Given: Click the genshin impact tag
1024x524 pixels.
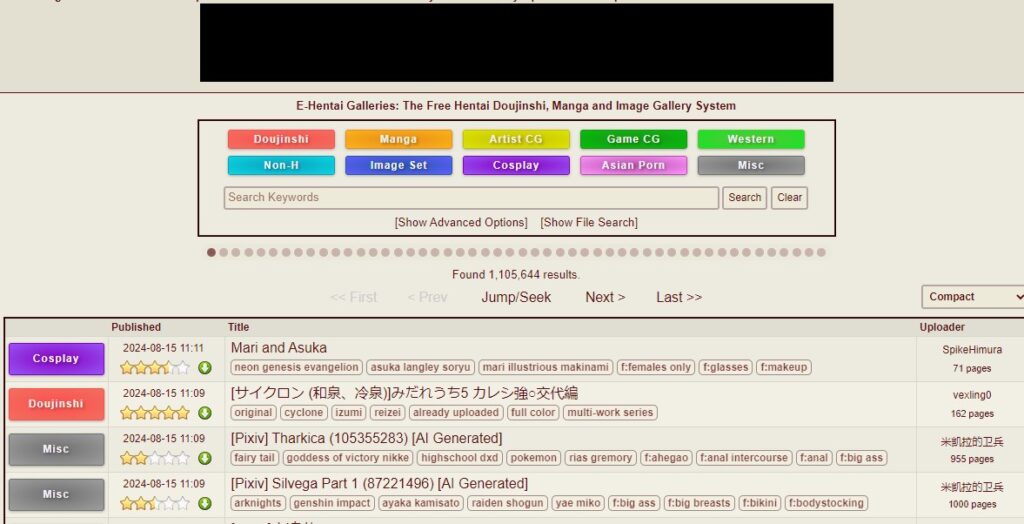Looking at the screenshot, I should pyautogui.click(x=332, y=503).
